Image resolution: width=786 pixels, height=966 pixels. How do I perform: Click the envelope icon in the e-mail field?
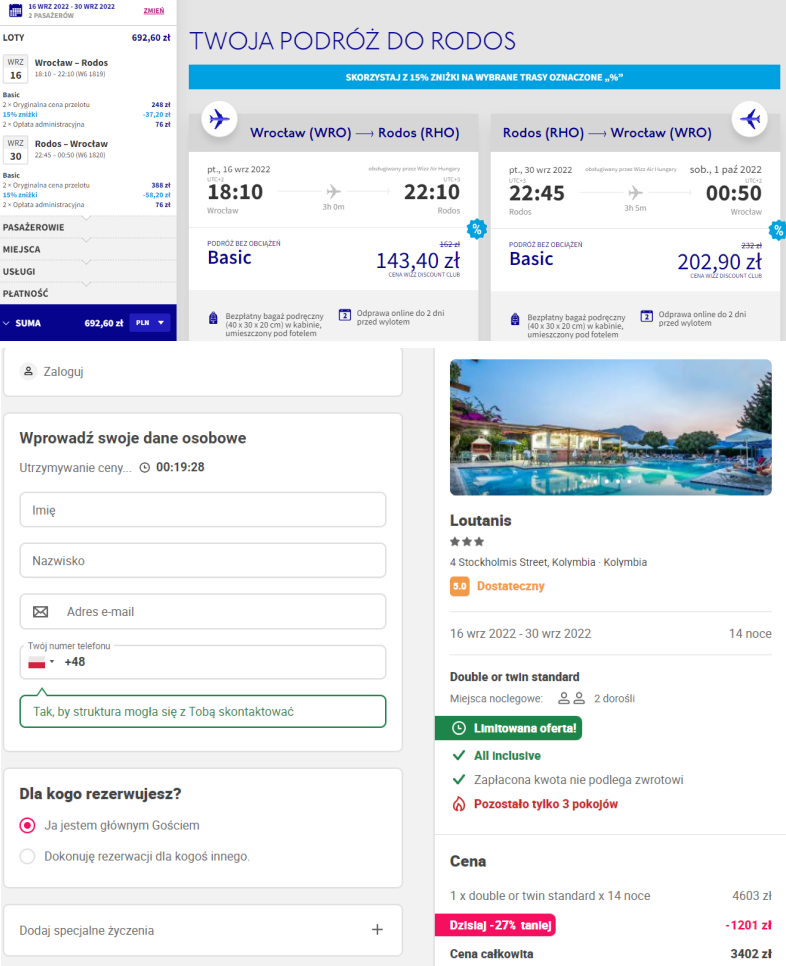[x=41, y=611]
